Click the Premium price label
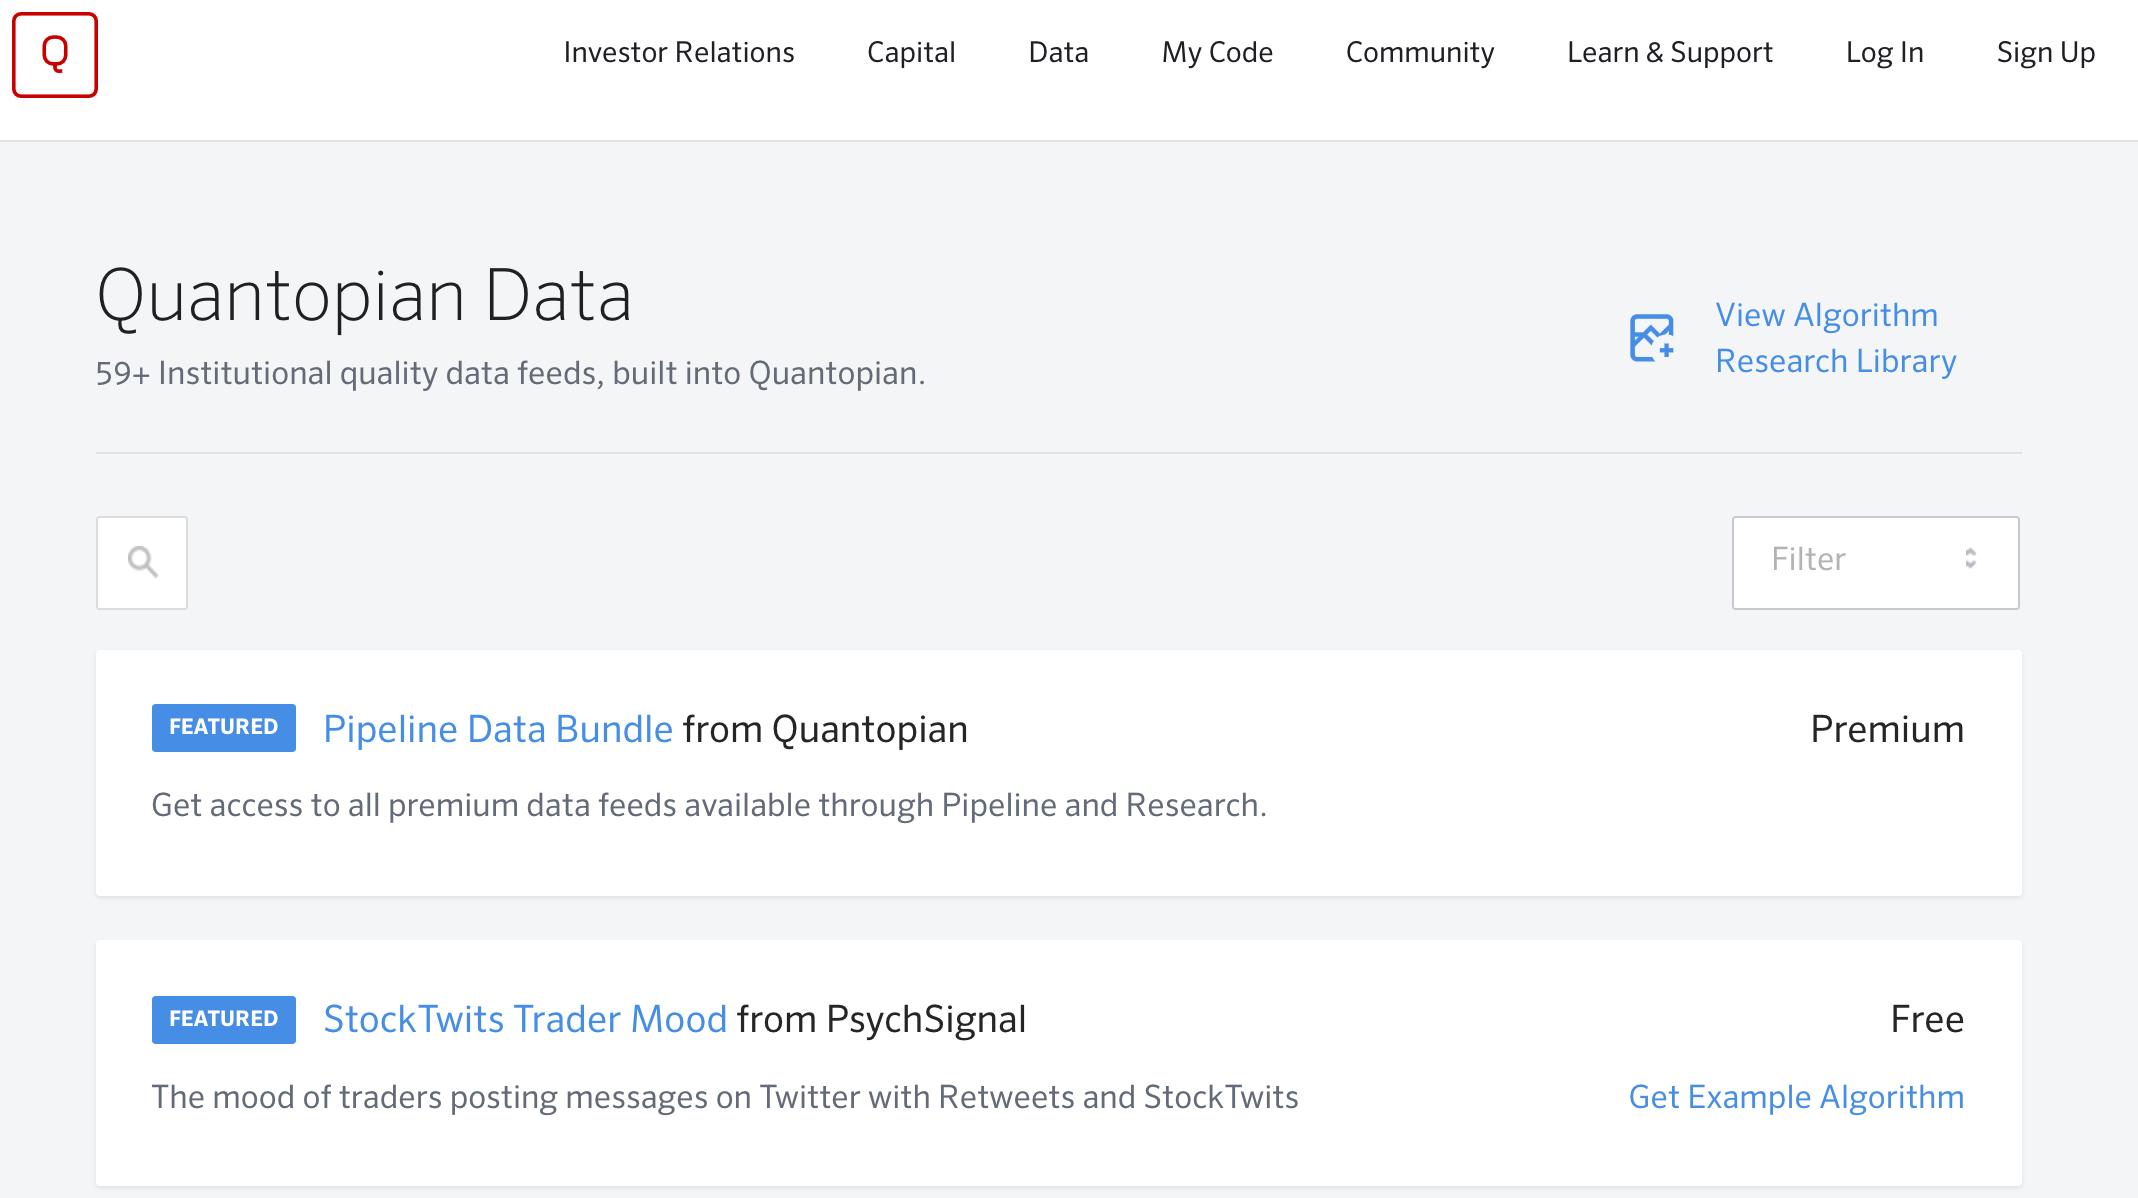Viewport: 2138px width, 1198px height. (1887, 729)
